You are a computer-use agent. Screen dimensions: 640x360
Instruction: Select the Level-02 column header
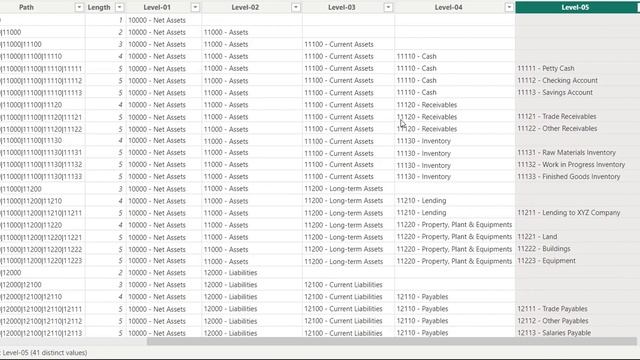tap(245, 7)
